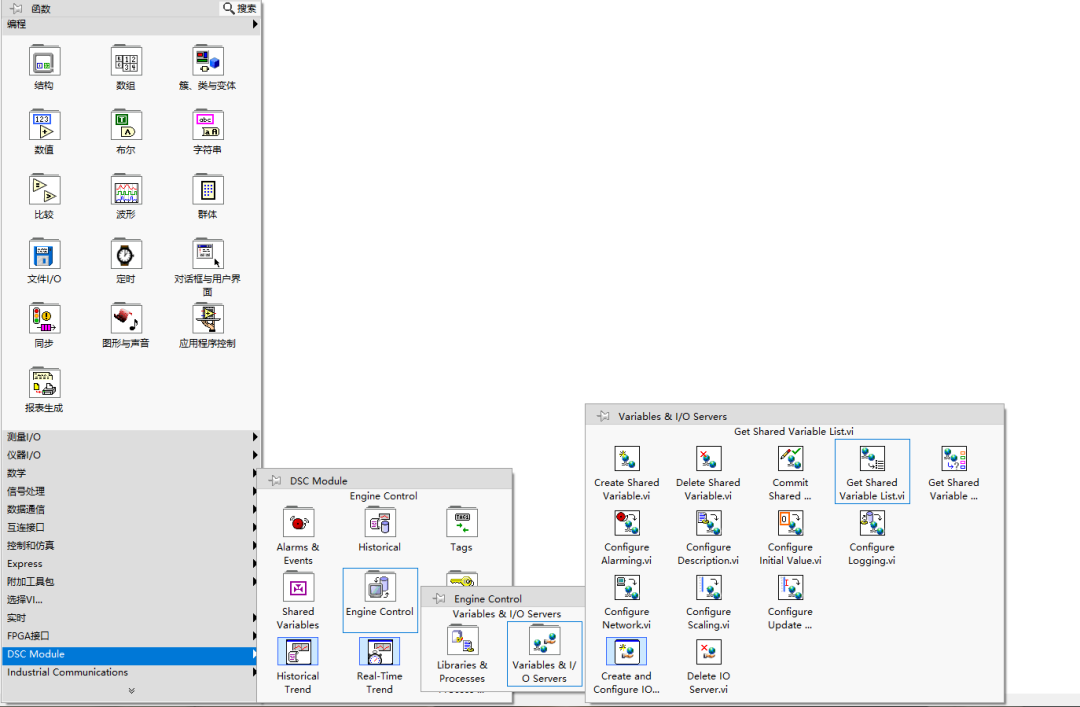This screenshot has height=707, width=1080.
Task: Select the Configure Scaling.vi icon
Action: [708, 588]
